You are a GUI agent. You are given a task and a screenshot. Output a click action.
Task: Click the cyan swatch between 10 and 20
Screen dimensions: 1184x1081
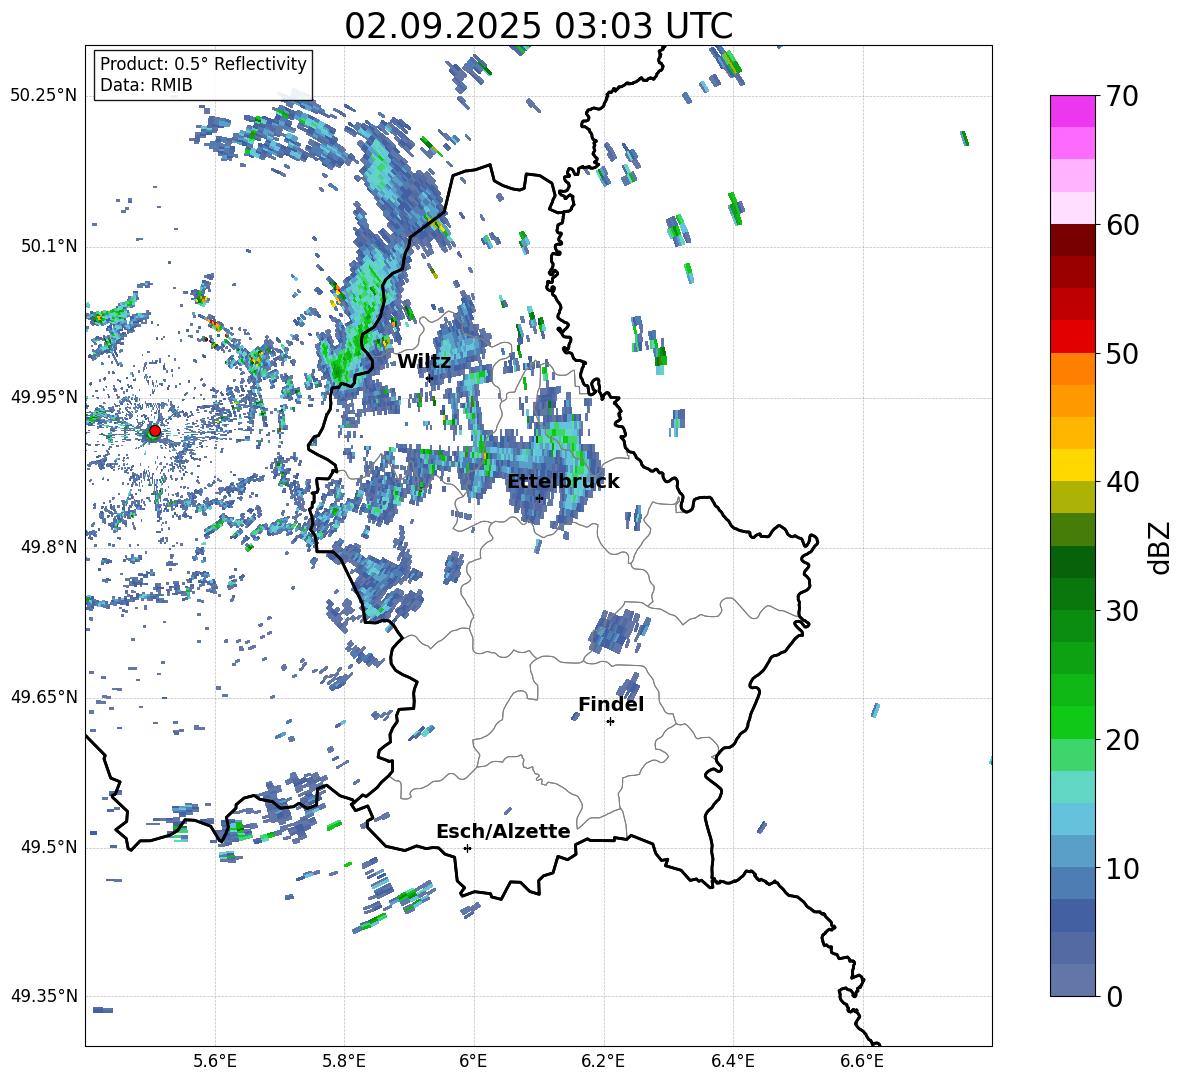[1073, 819]
